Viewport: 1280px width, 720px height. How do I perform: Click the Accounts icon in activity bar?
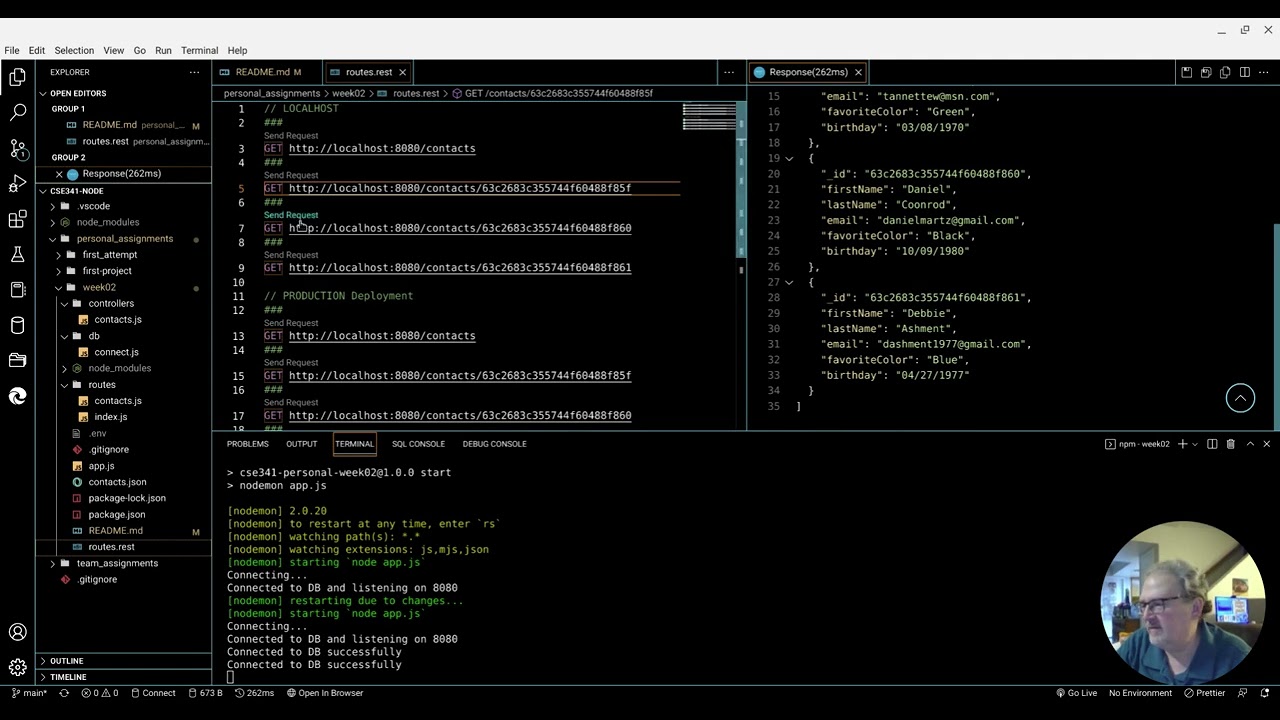(17, 632)
